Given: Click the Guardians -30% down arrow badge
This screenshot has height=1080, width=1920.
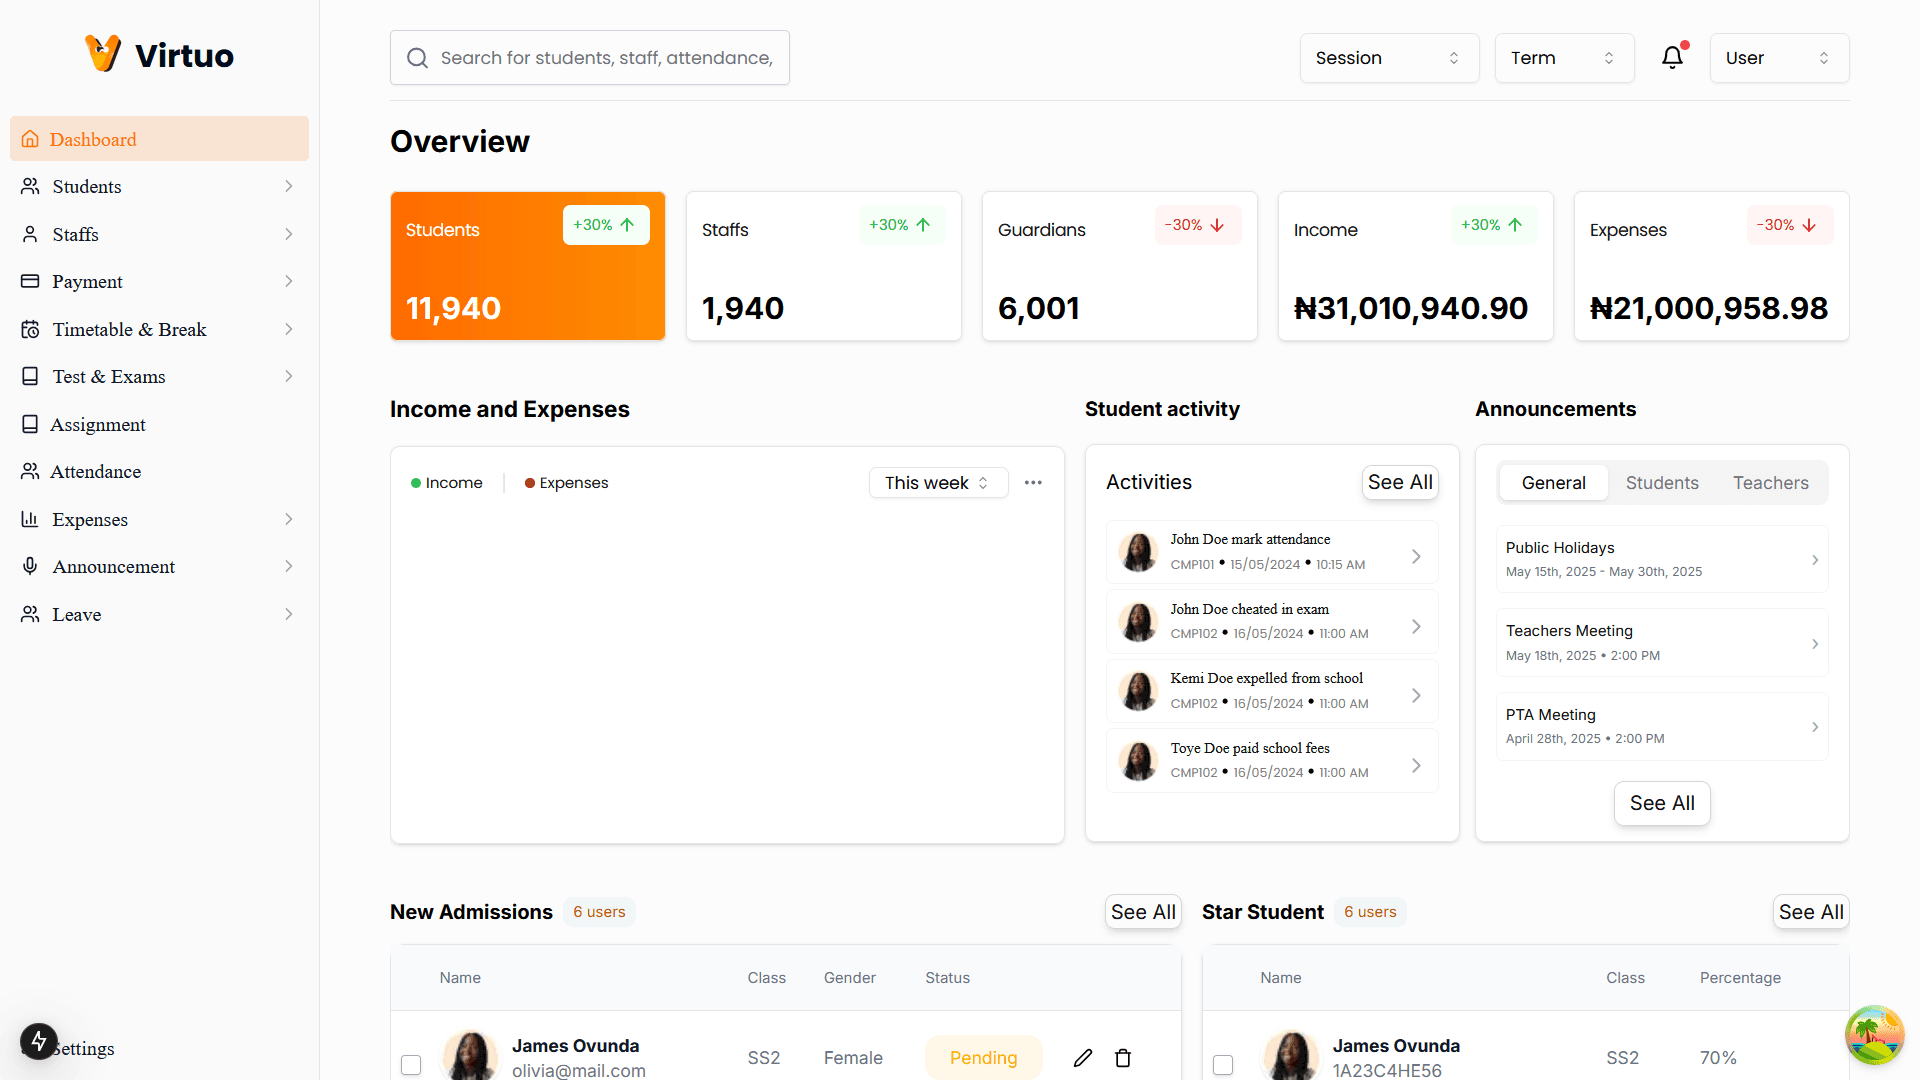Looking at the screenshot, I should pos(1197,225).
